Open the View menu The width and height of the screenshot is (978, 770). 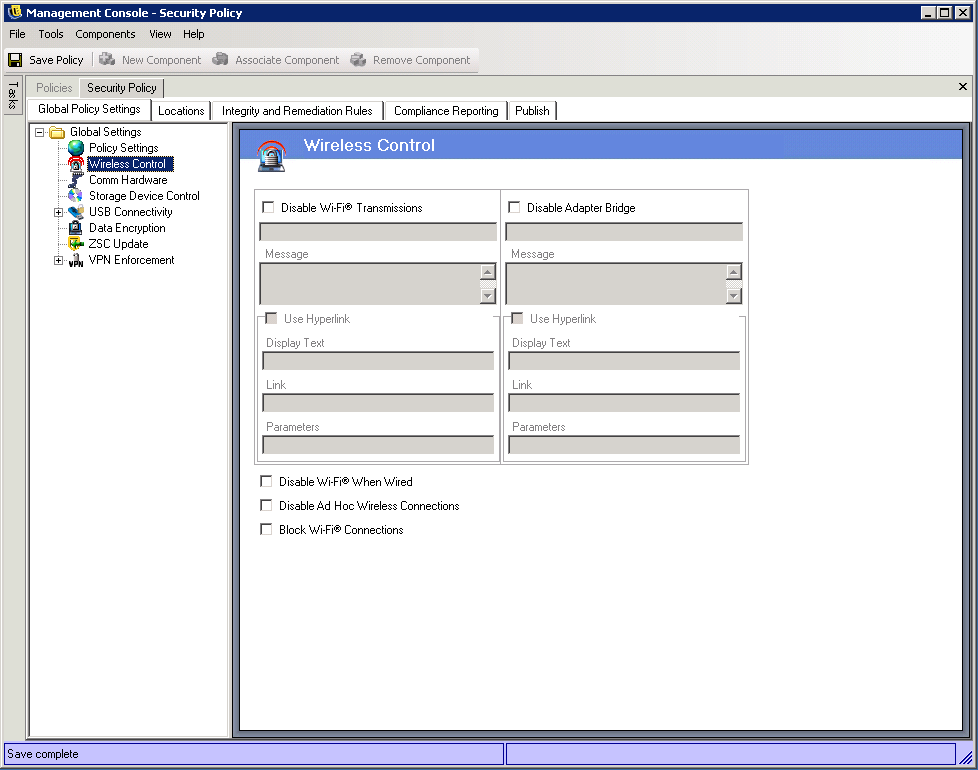(160, 34)
